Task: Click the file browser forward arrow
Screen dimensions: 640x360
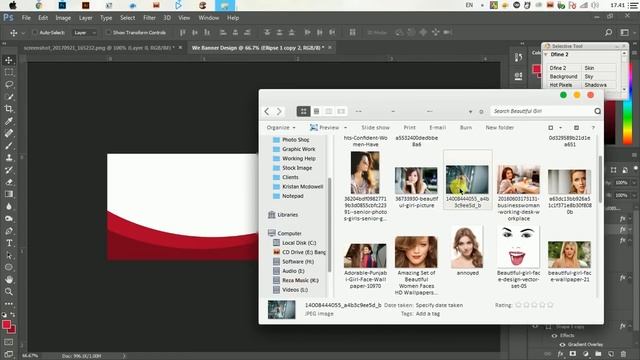Action: pyautogui.click(x=279, y=111)
